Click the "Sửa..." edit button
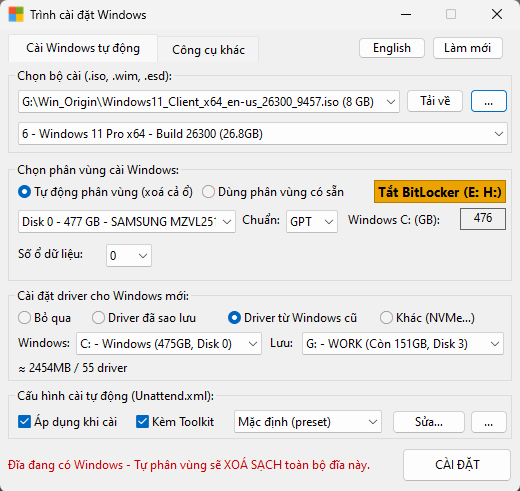This screenshot has width=520, height=491. [x=429, y=422]
